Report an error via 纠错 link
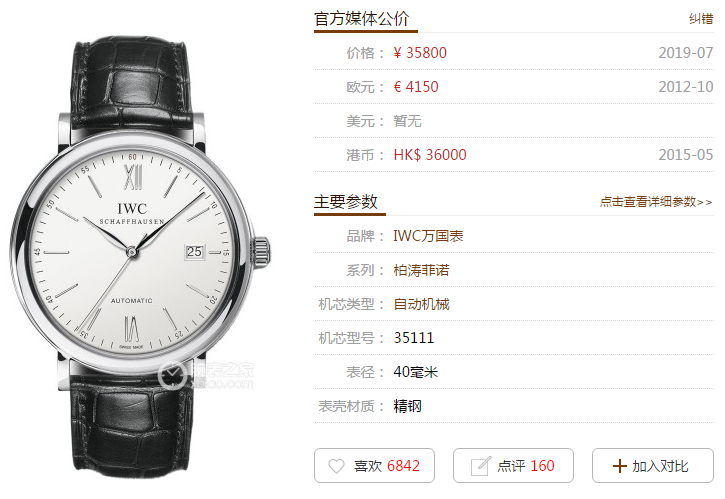This screenshot has height=499, width=725. pyautogui.click(x=701, y=18)
